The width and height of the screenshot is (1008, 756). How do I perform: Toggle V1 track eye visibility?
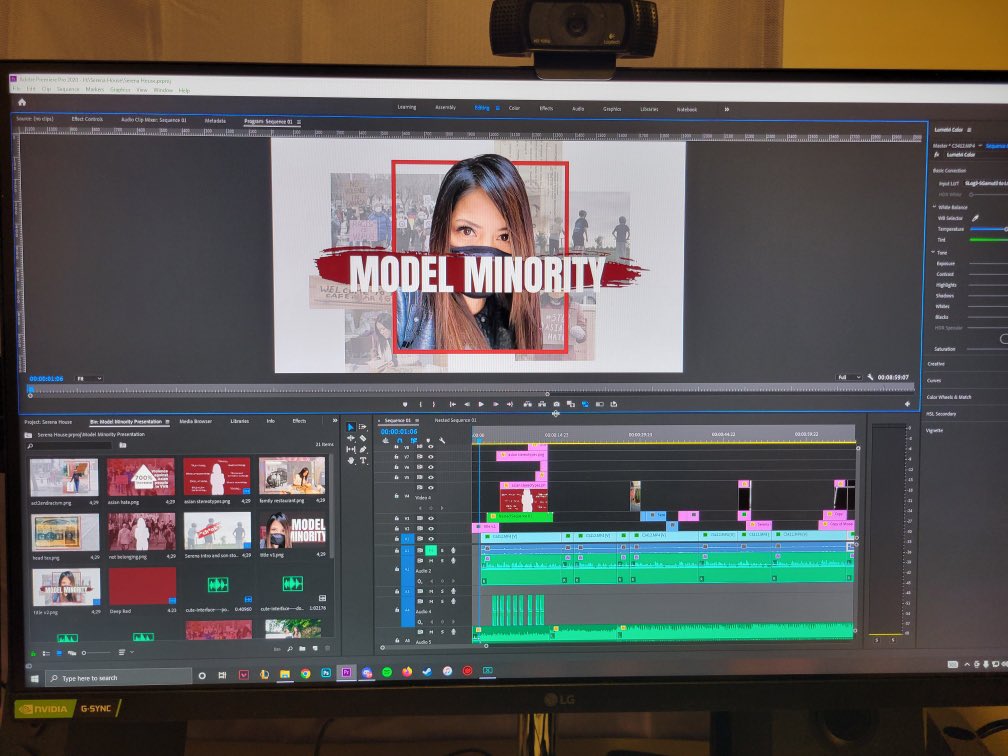pos(431,539)
